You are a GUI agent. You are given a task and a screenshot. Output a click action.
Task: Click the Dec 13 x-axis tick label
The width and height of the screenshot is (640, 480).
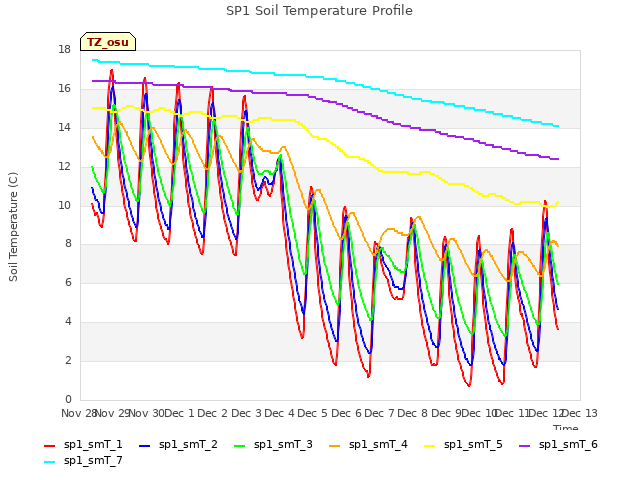coord(580,413)
